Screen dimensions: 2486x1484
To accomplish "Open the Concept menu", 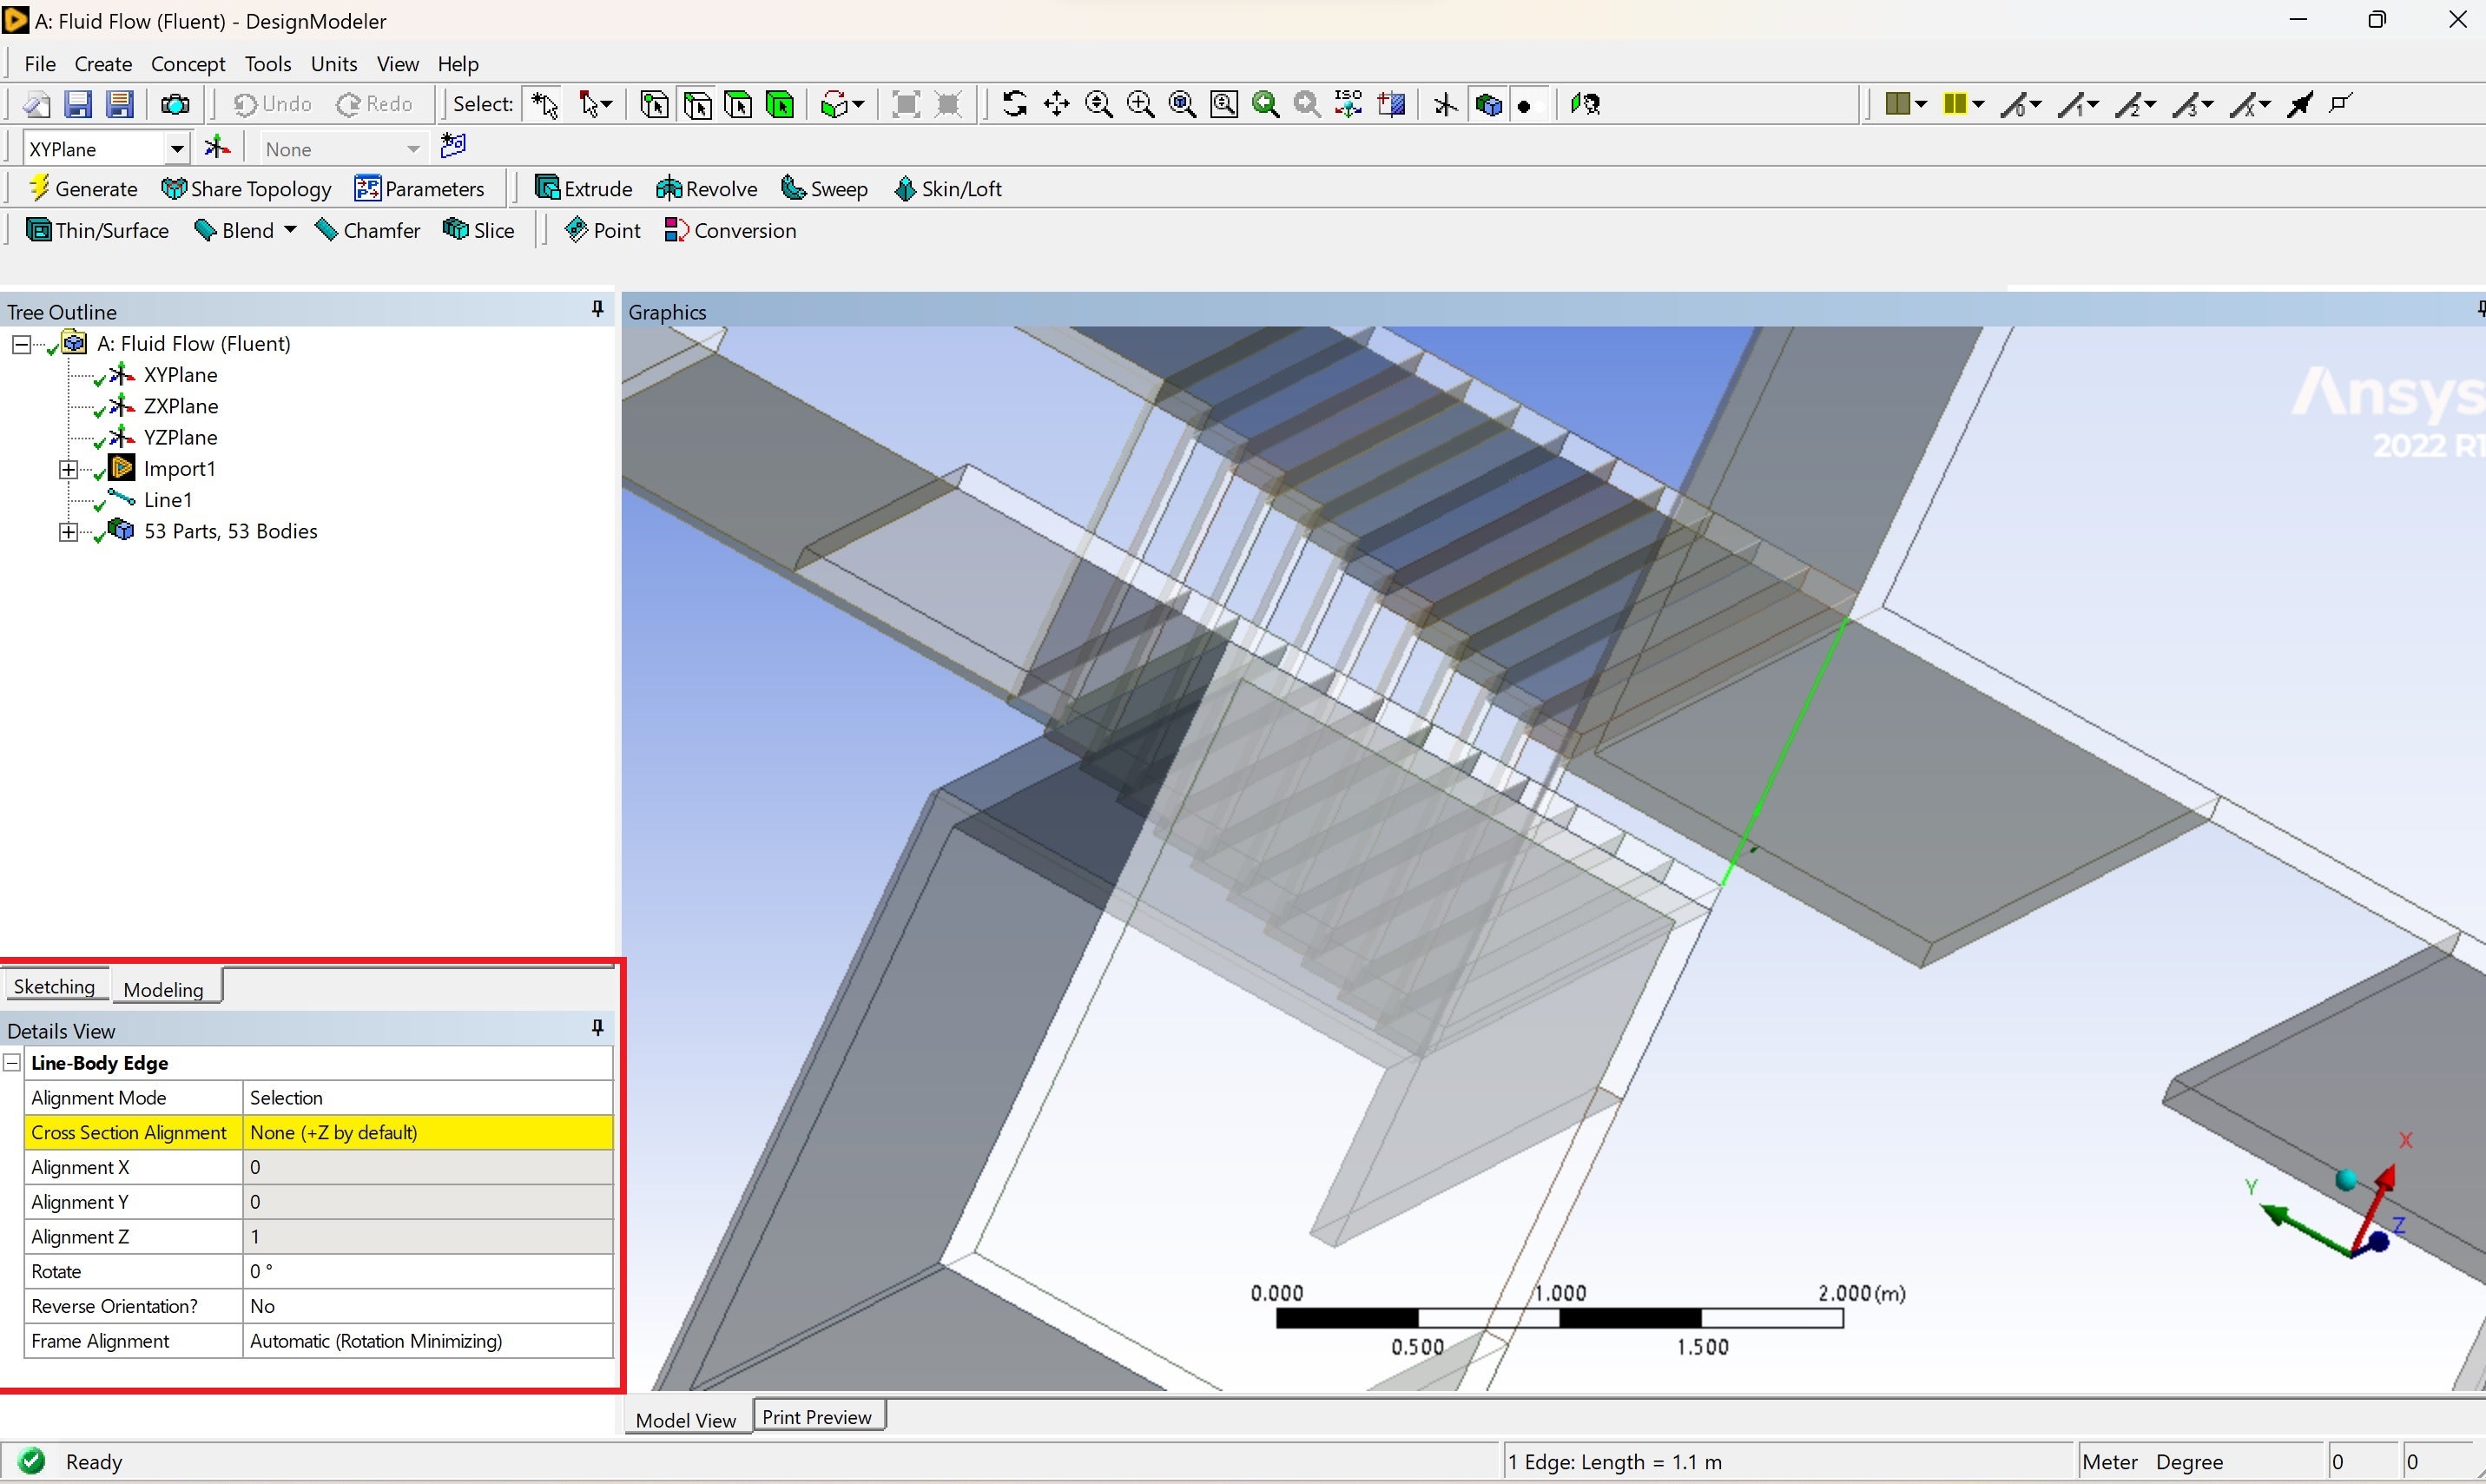I will coord(187,64).
